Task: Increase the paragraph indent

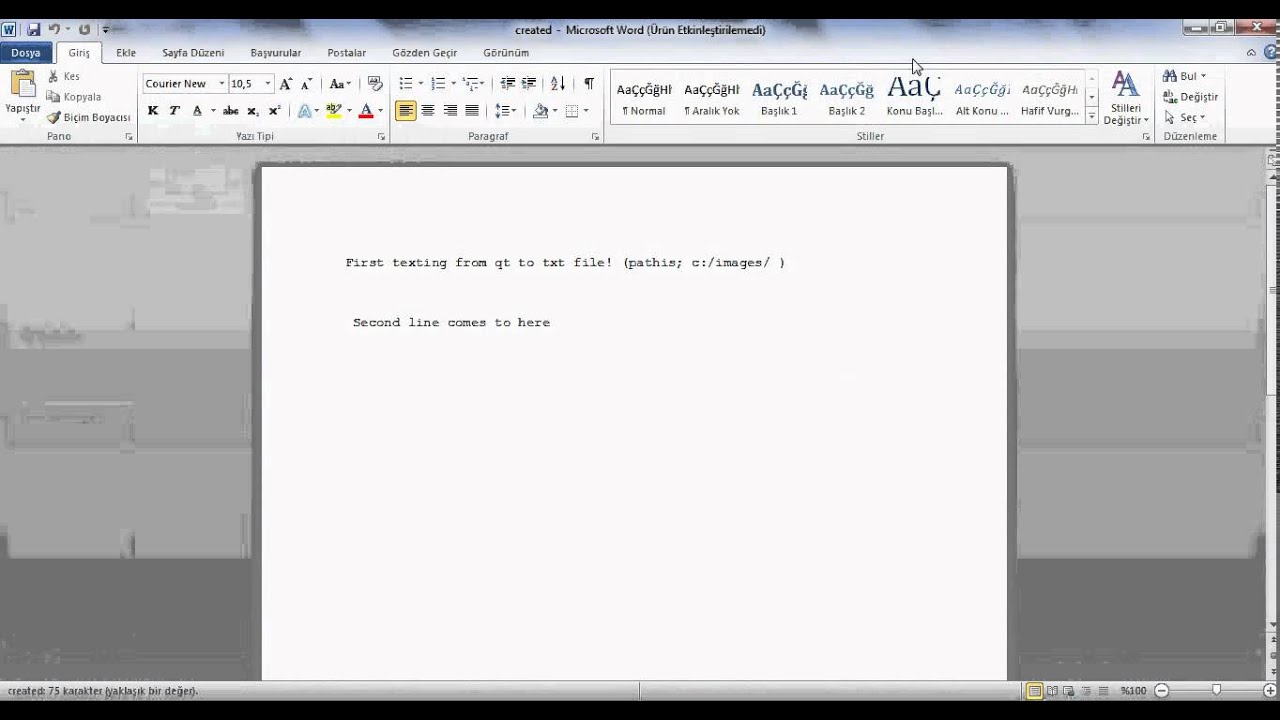Action: pos(529,84)
